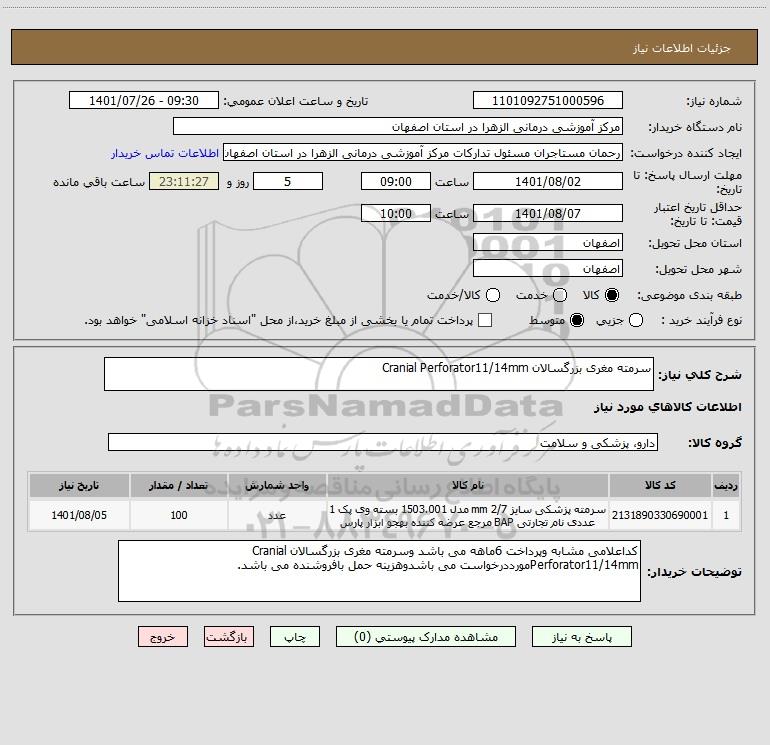Click the شهر محل تحویل label
Screen dimensions: 770x745
(x=698, y=270)
